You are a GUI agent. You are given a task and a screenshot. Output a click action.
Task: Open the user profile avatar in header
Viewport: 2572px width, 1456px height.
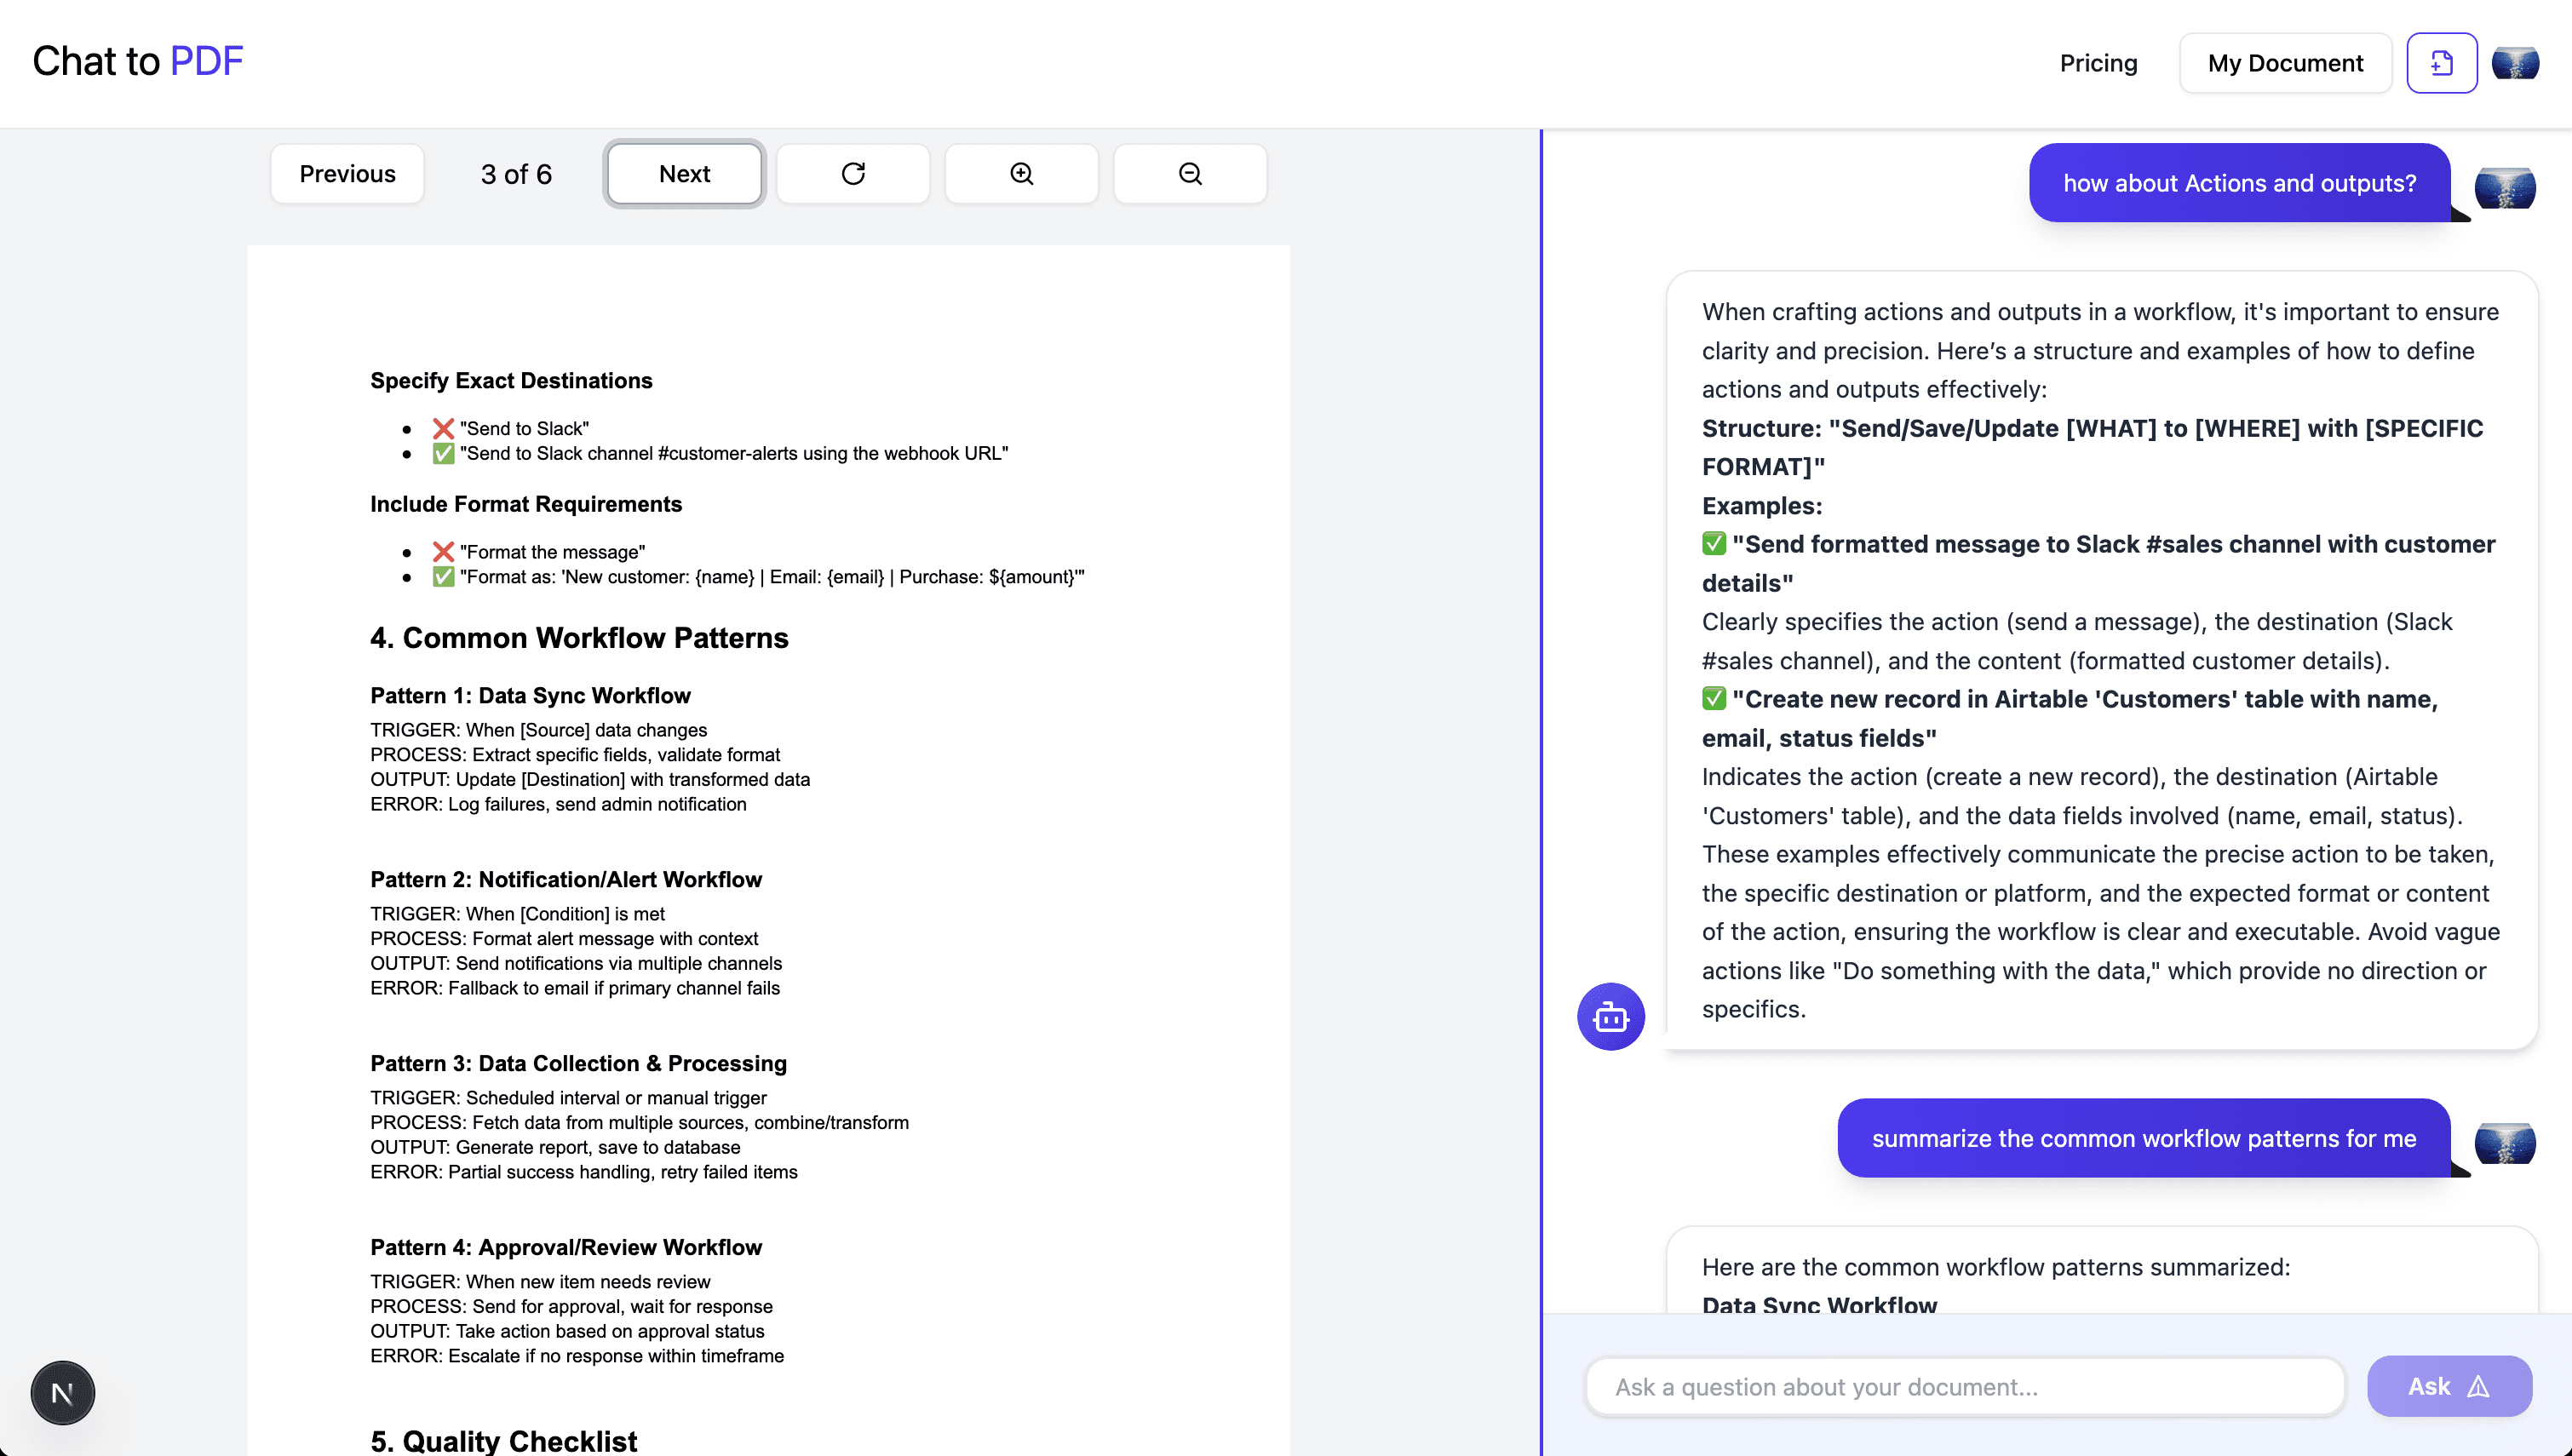pos(2515,63)
